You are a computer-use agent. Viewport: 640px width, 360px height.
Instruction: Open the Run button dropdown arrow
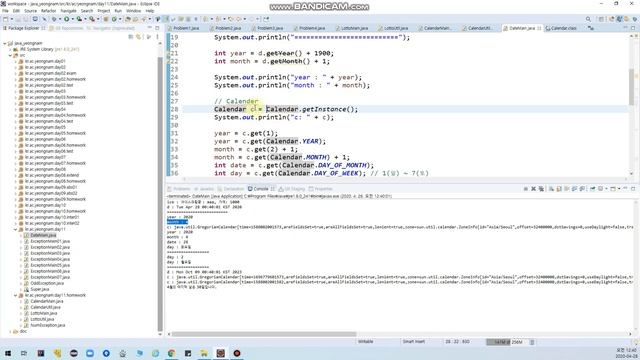72,19
